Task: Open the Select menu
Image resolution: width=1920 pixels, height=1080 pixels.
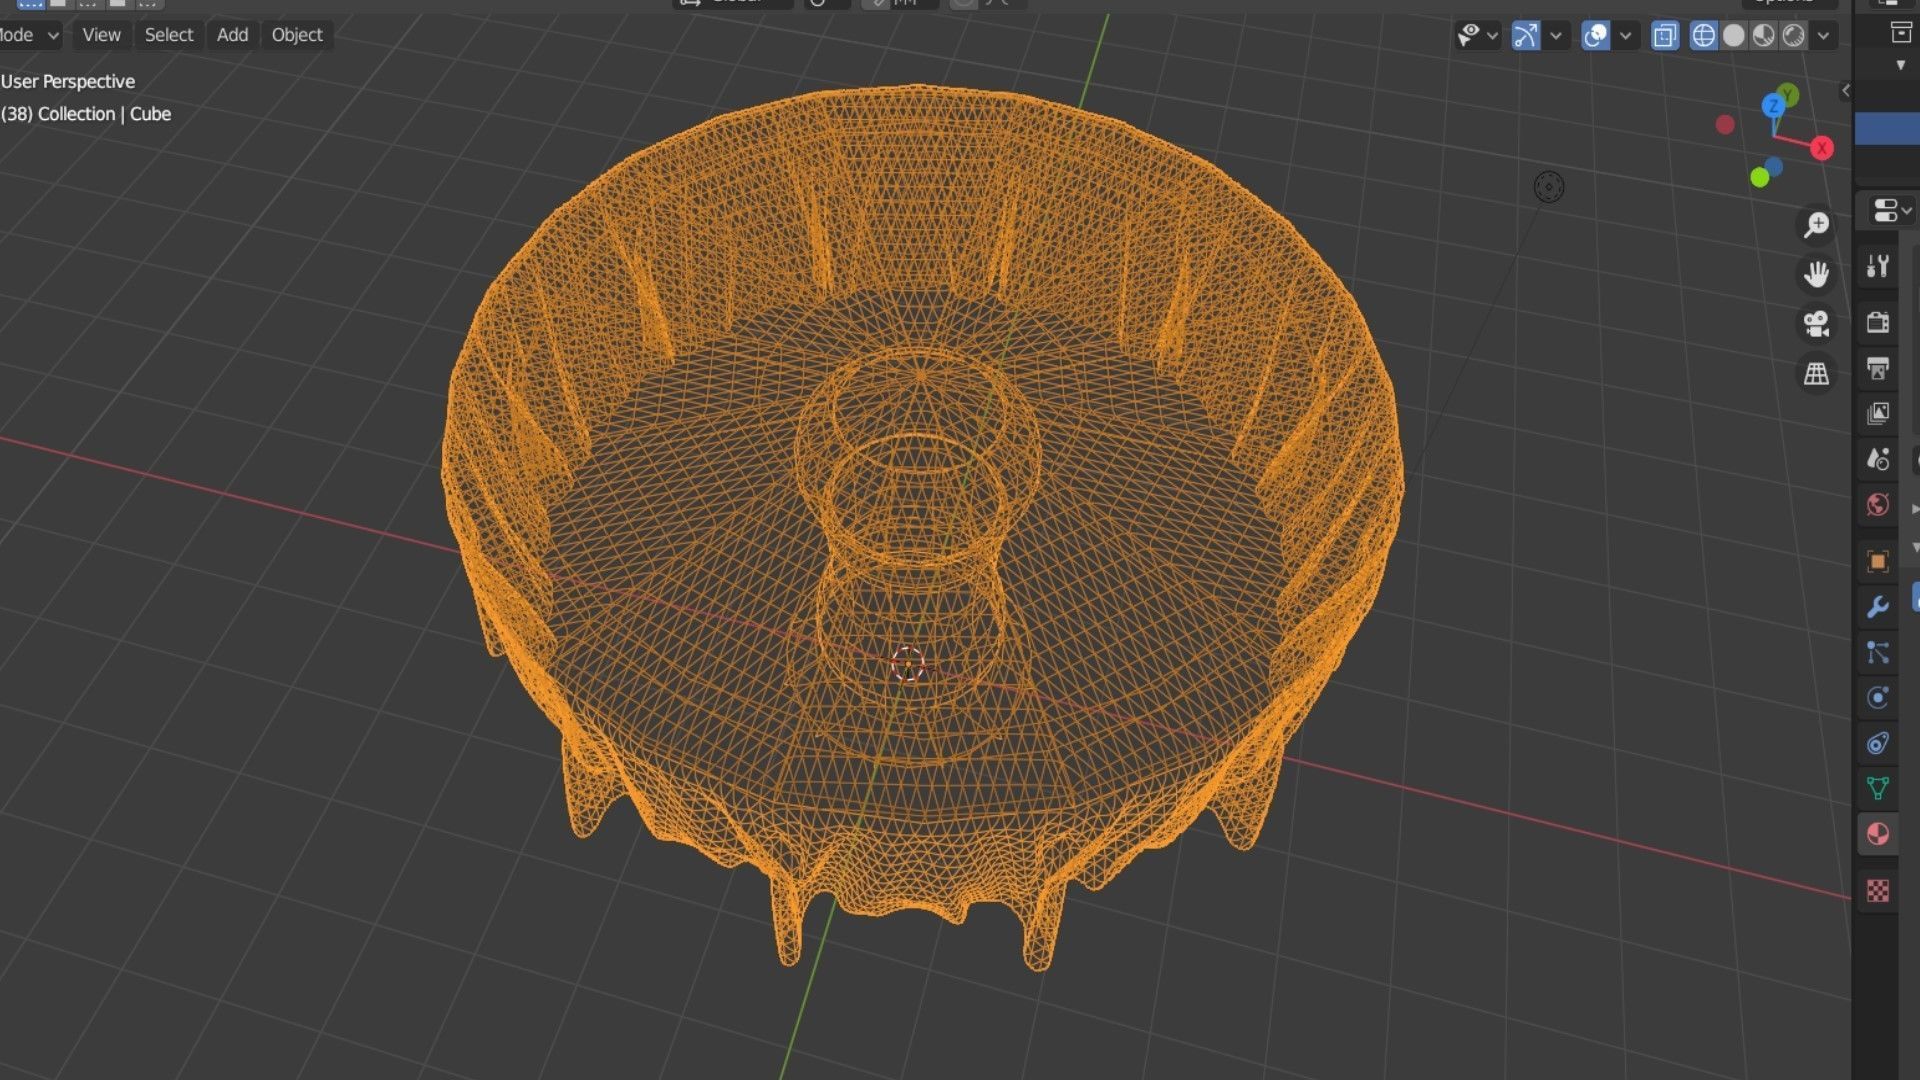Action: tap(168, 35)
